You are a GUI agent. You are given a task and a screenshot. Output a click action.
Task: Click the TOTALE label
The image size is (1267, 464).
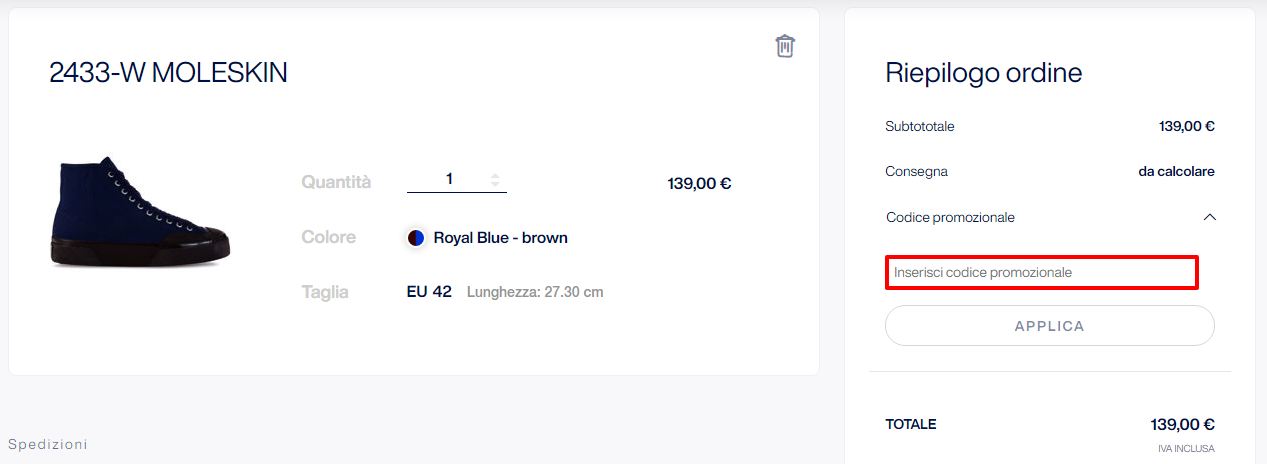pos(911,424)
